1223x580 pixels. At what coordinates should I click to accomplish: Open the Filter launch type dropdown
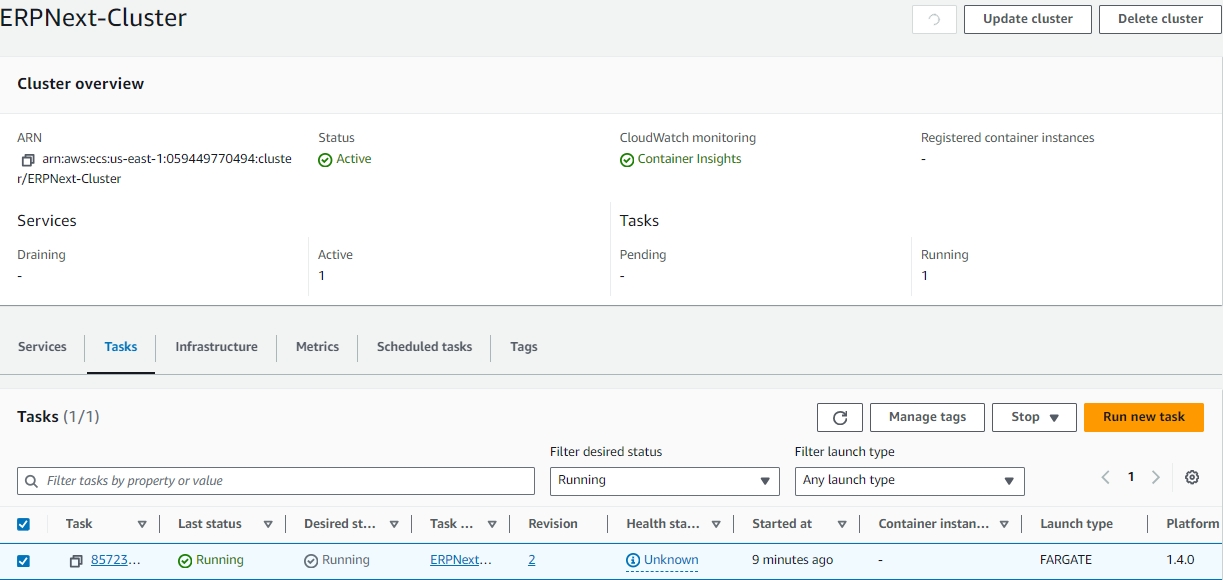910,481
